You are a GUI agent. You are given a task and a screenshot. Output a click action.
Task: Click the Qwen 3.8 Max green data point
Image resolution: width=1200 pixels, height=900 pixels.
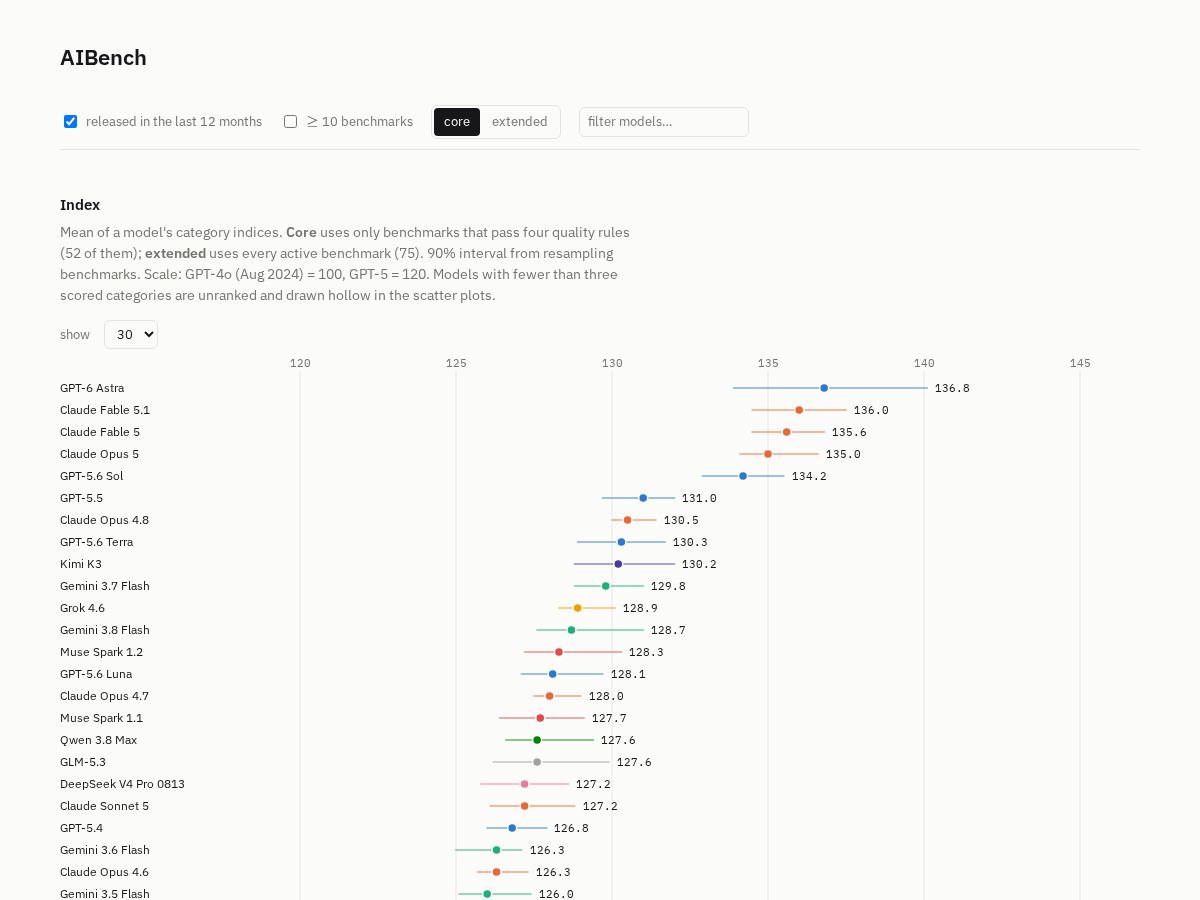[x=537, y=740]
